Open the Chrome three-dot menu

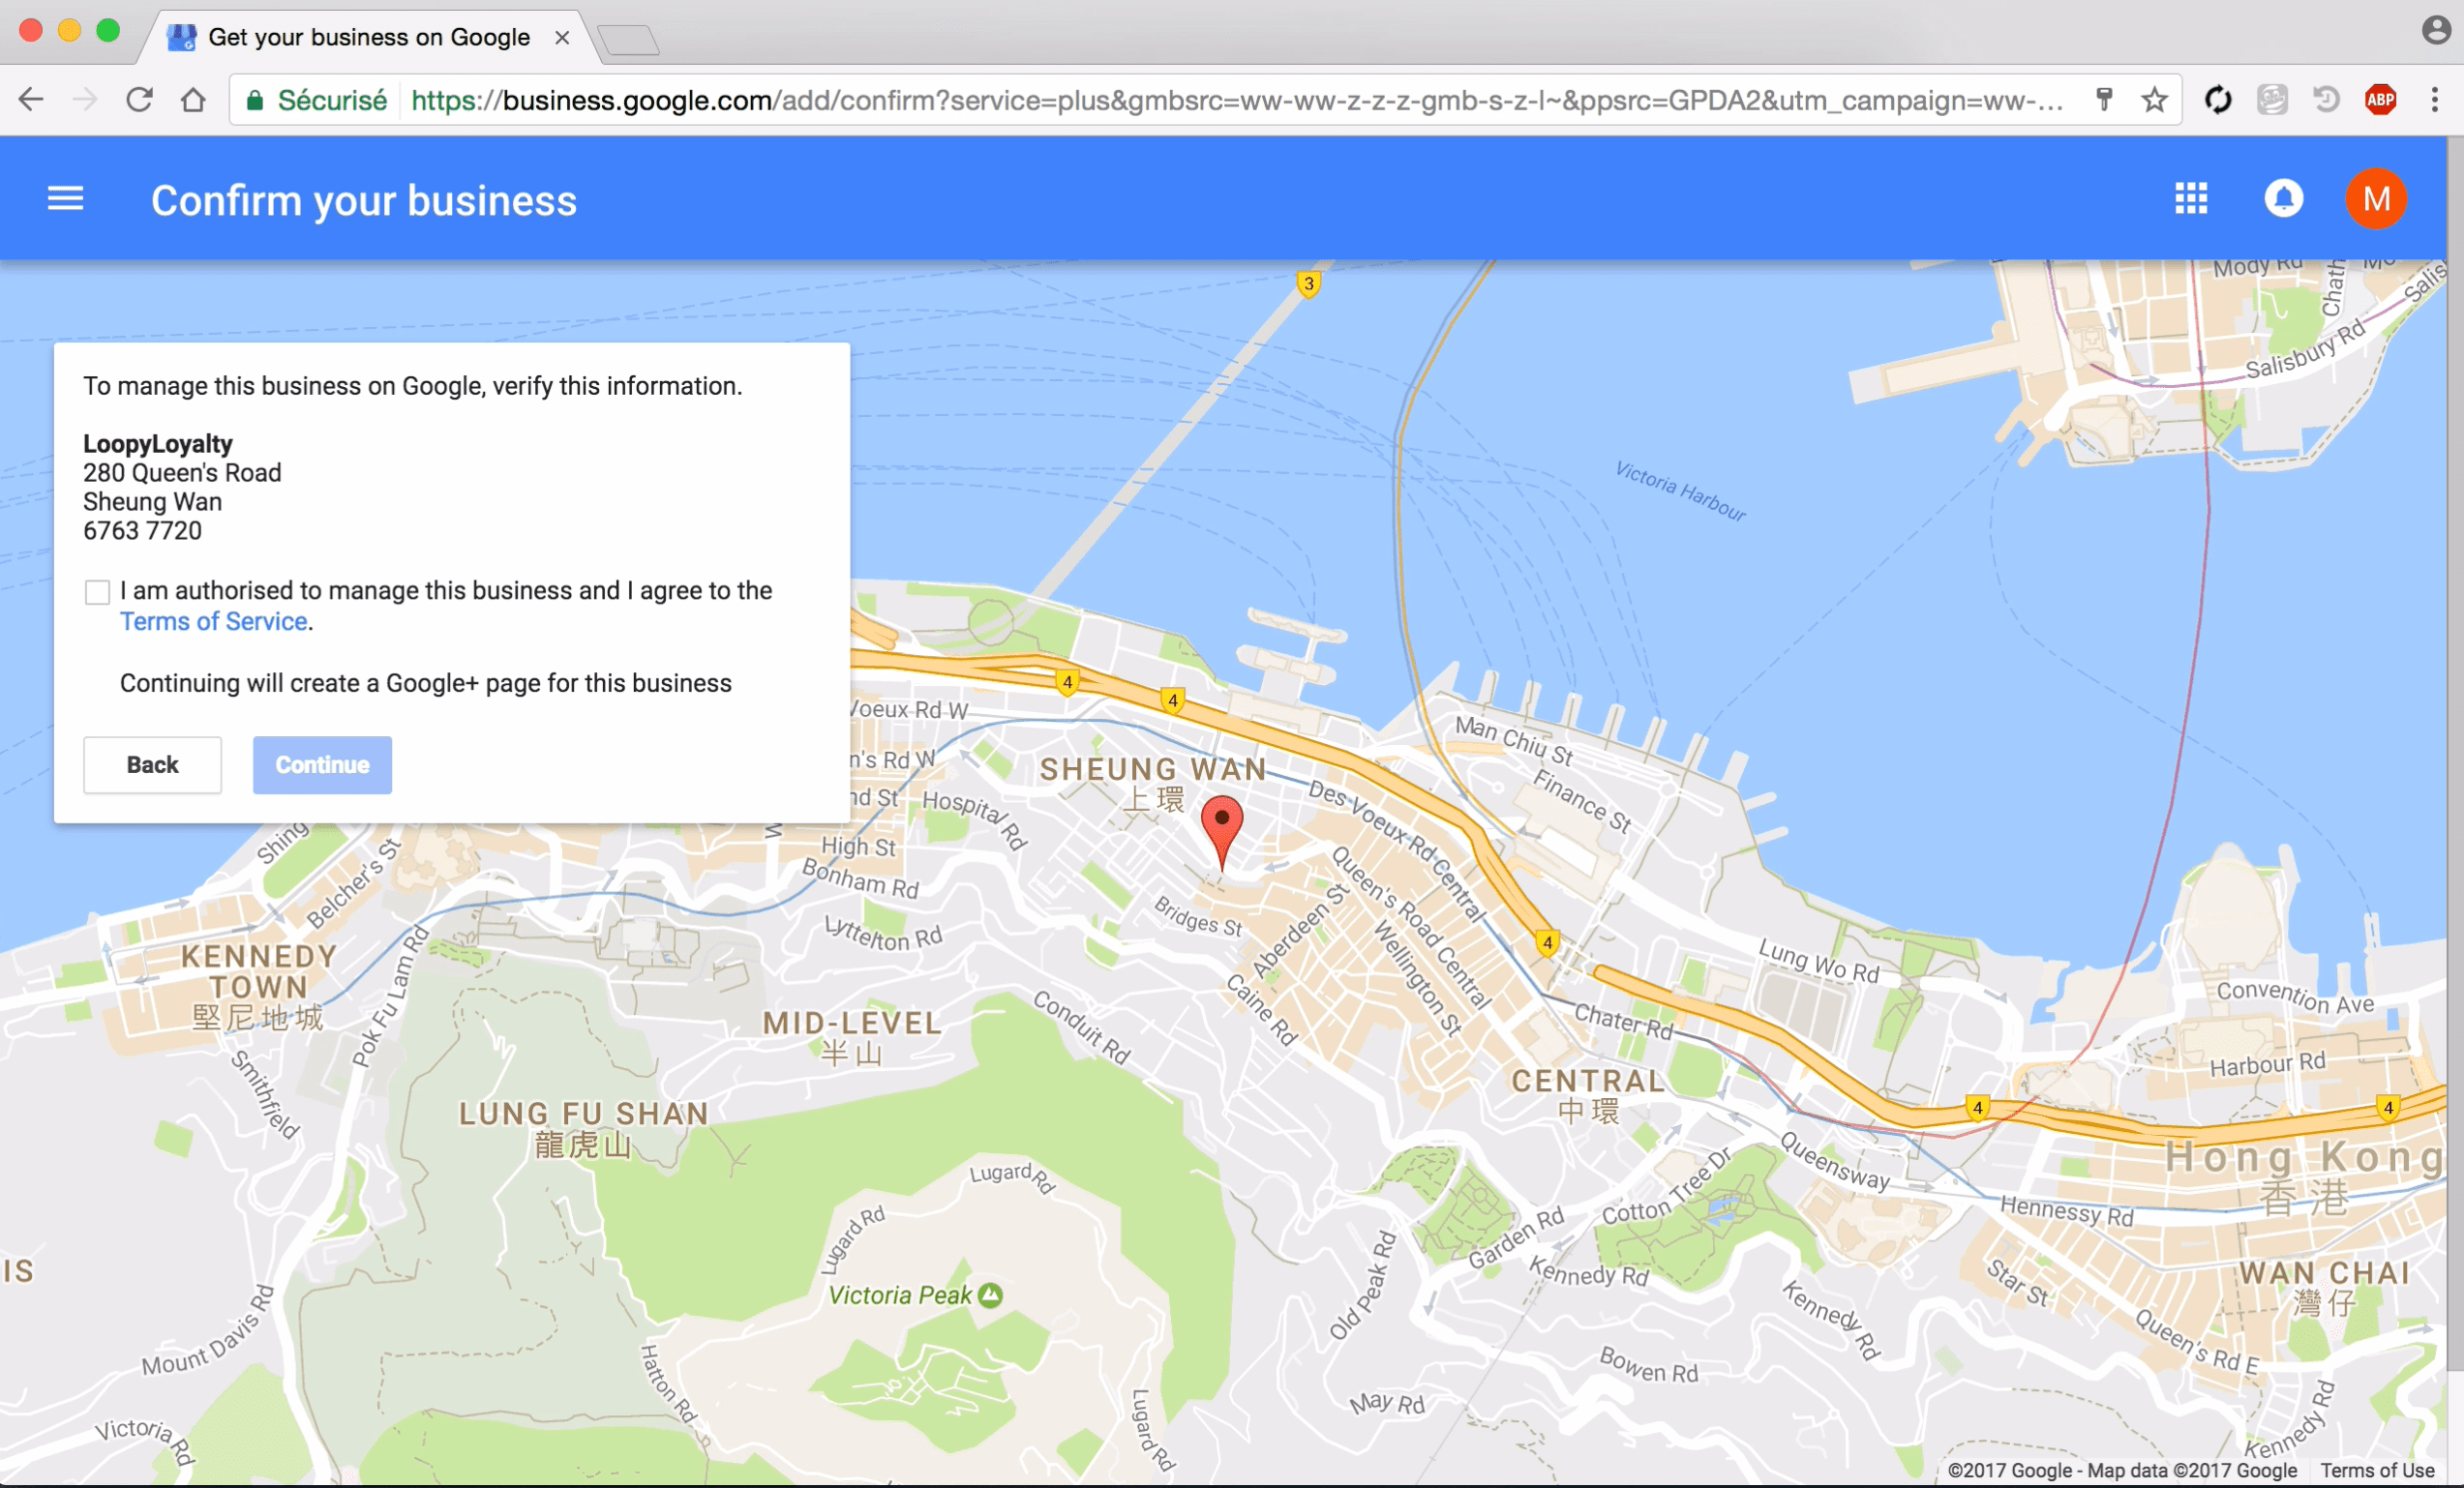pyautogui.click(x=2434, y=100)
